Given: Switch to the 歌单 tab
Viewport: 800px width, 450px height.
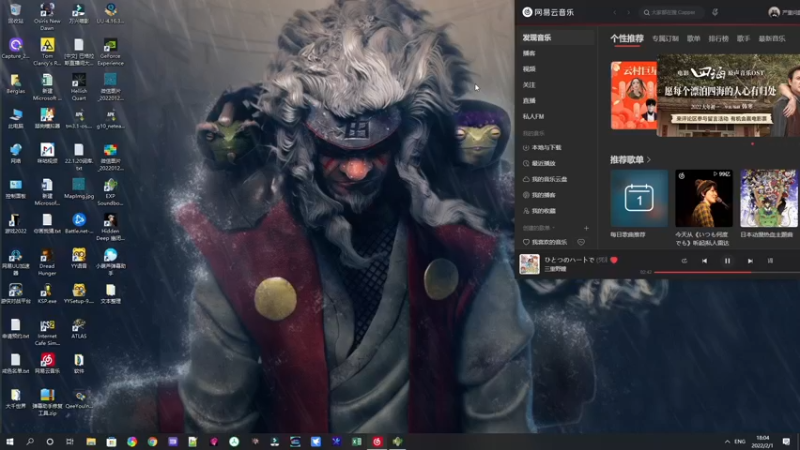Looking at the screenshot, I should tap(693, 38).
